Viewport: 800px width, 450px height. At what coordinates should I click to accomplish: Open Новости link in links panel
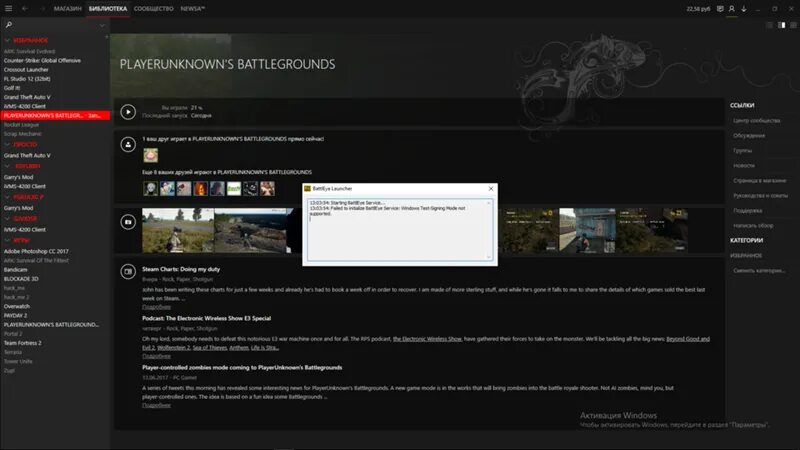(744, 165)
